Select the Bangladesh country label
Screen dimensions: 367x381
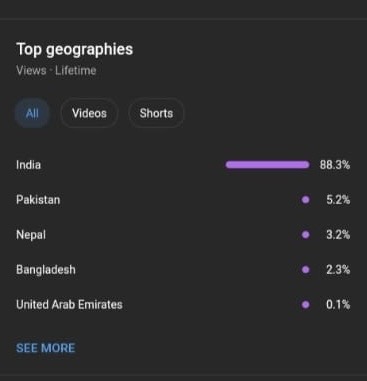46,269
